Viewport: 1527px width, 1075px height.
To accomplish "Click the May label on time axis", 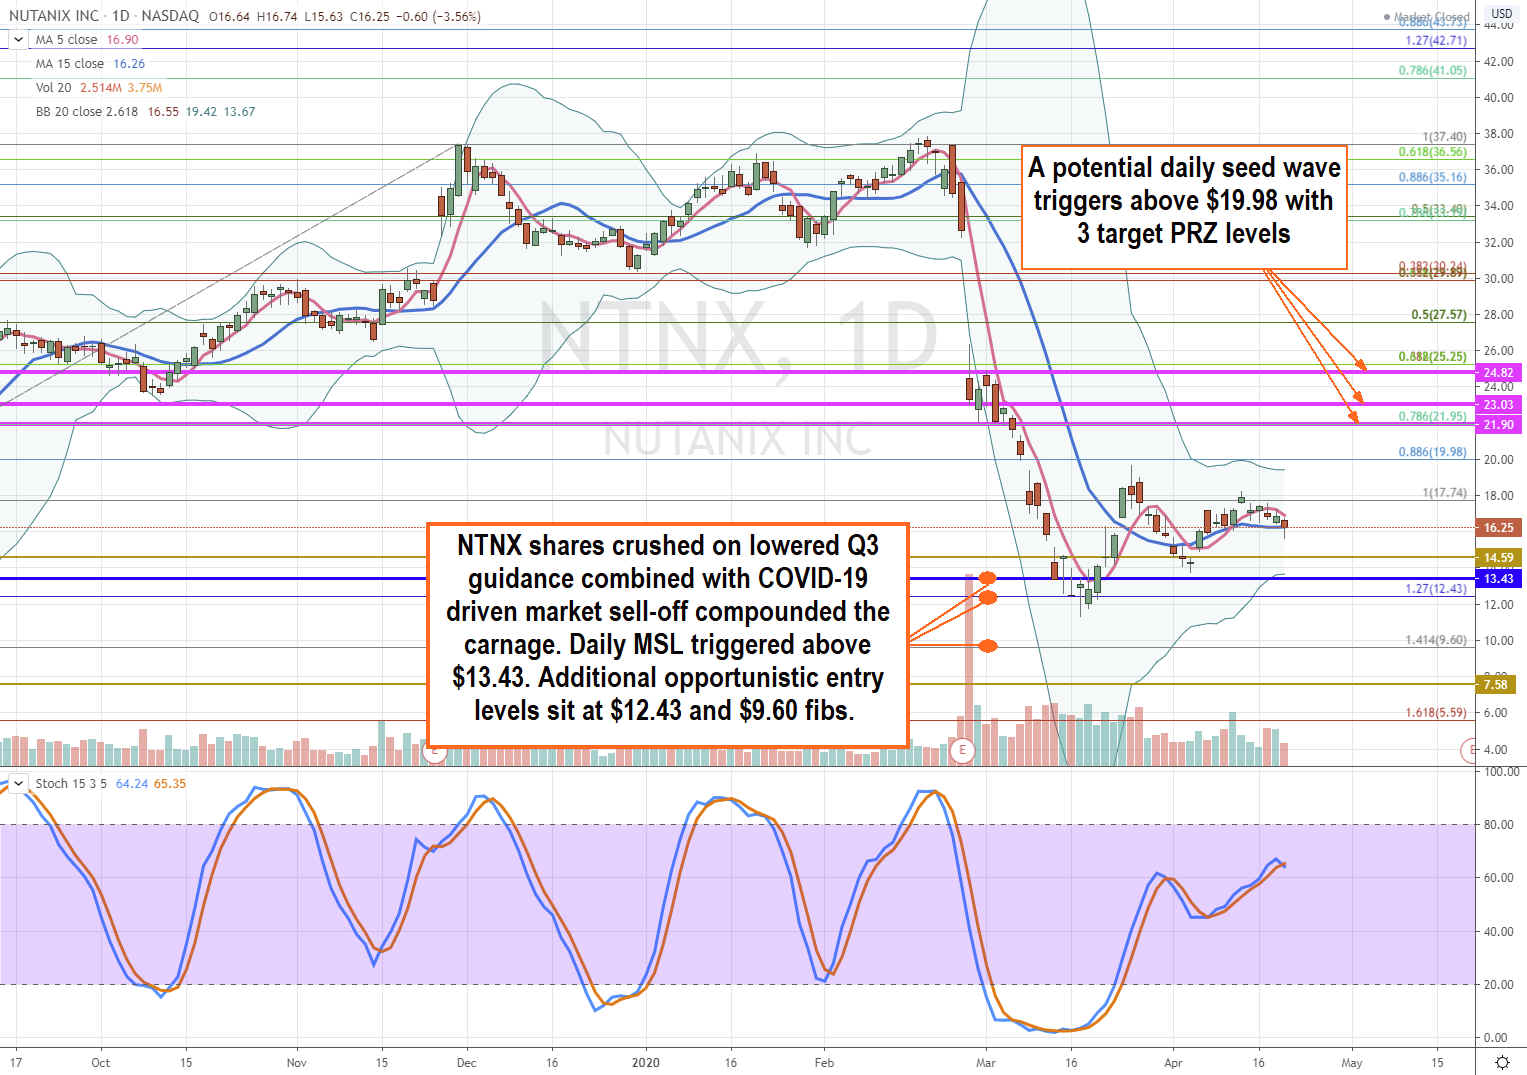I will 1351,1063.
